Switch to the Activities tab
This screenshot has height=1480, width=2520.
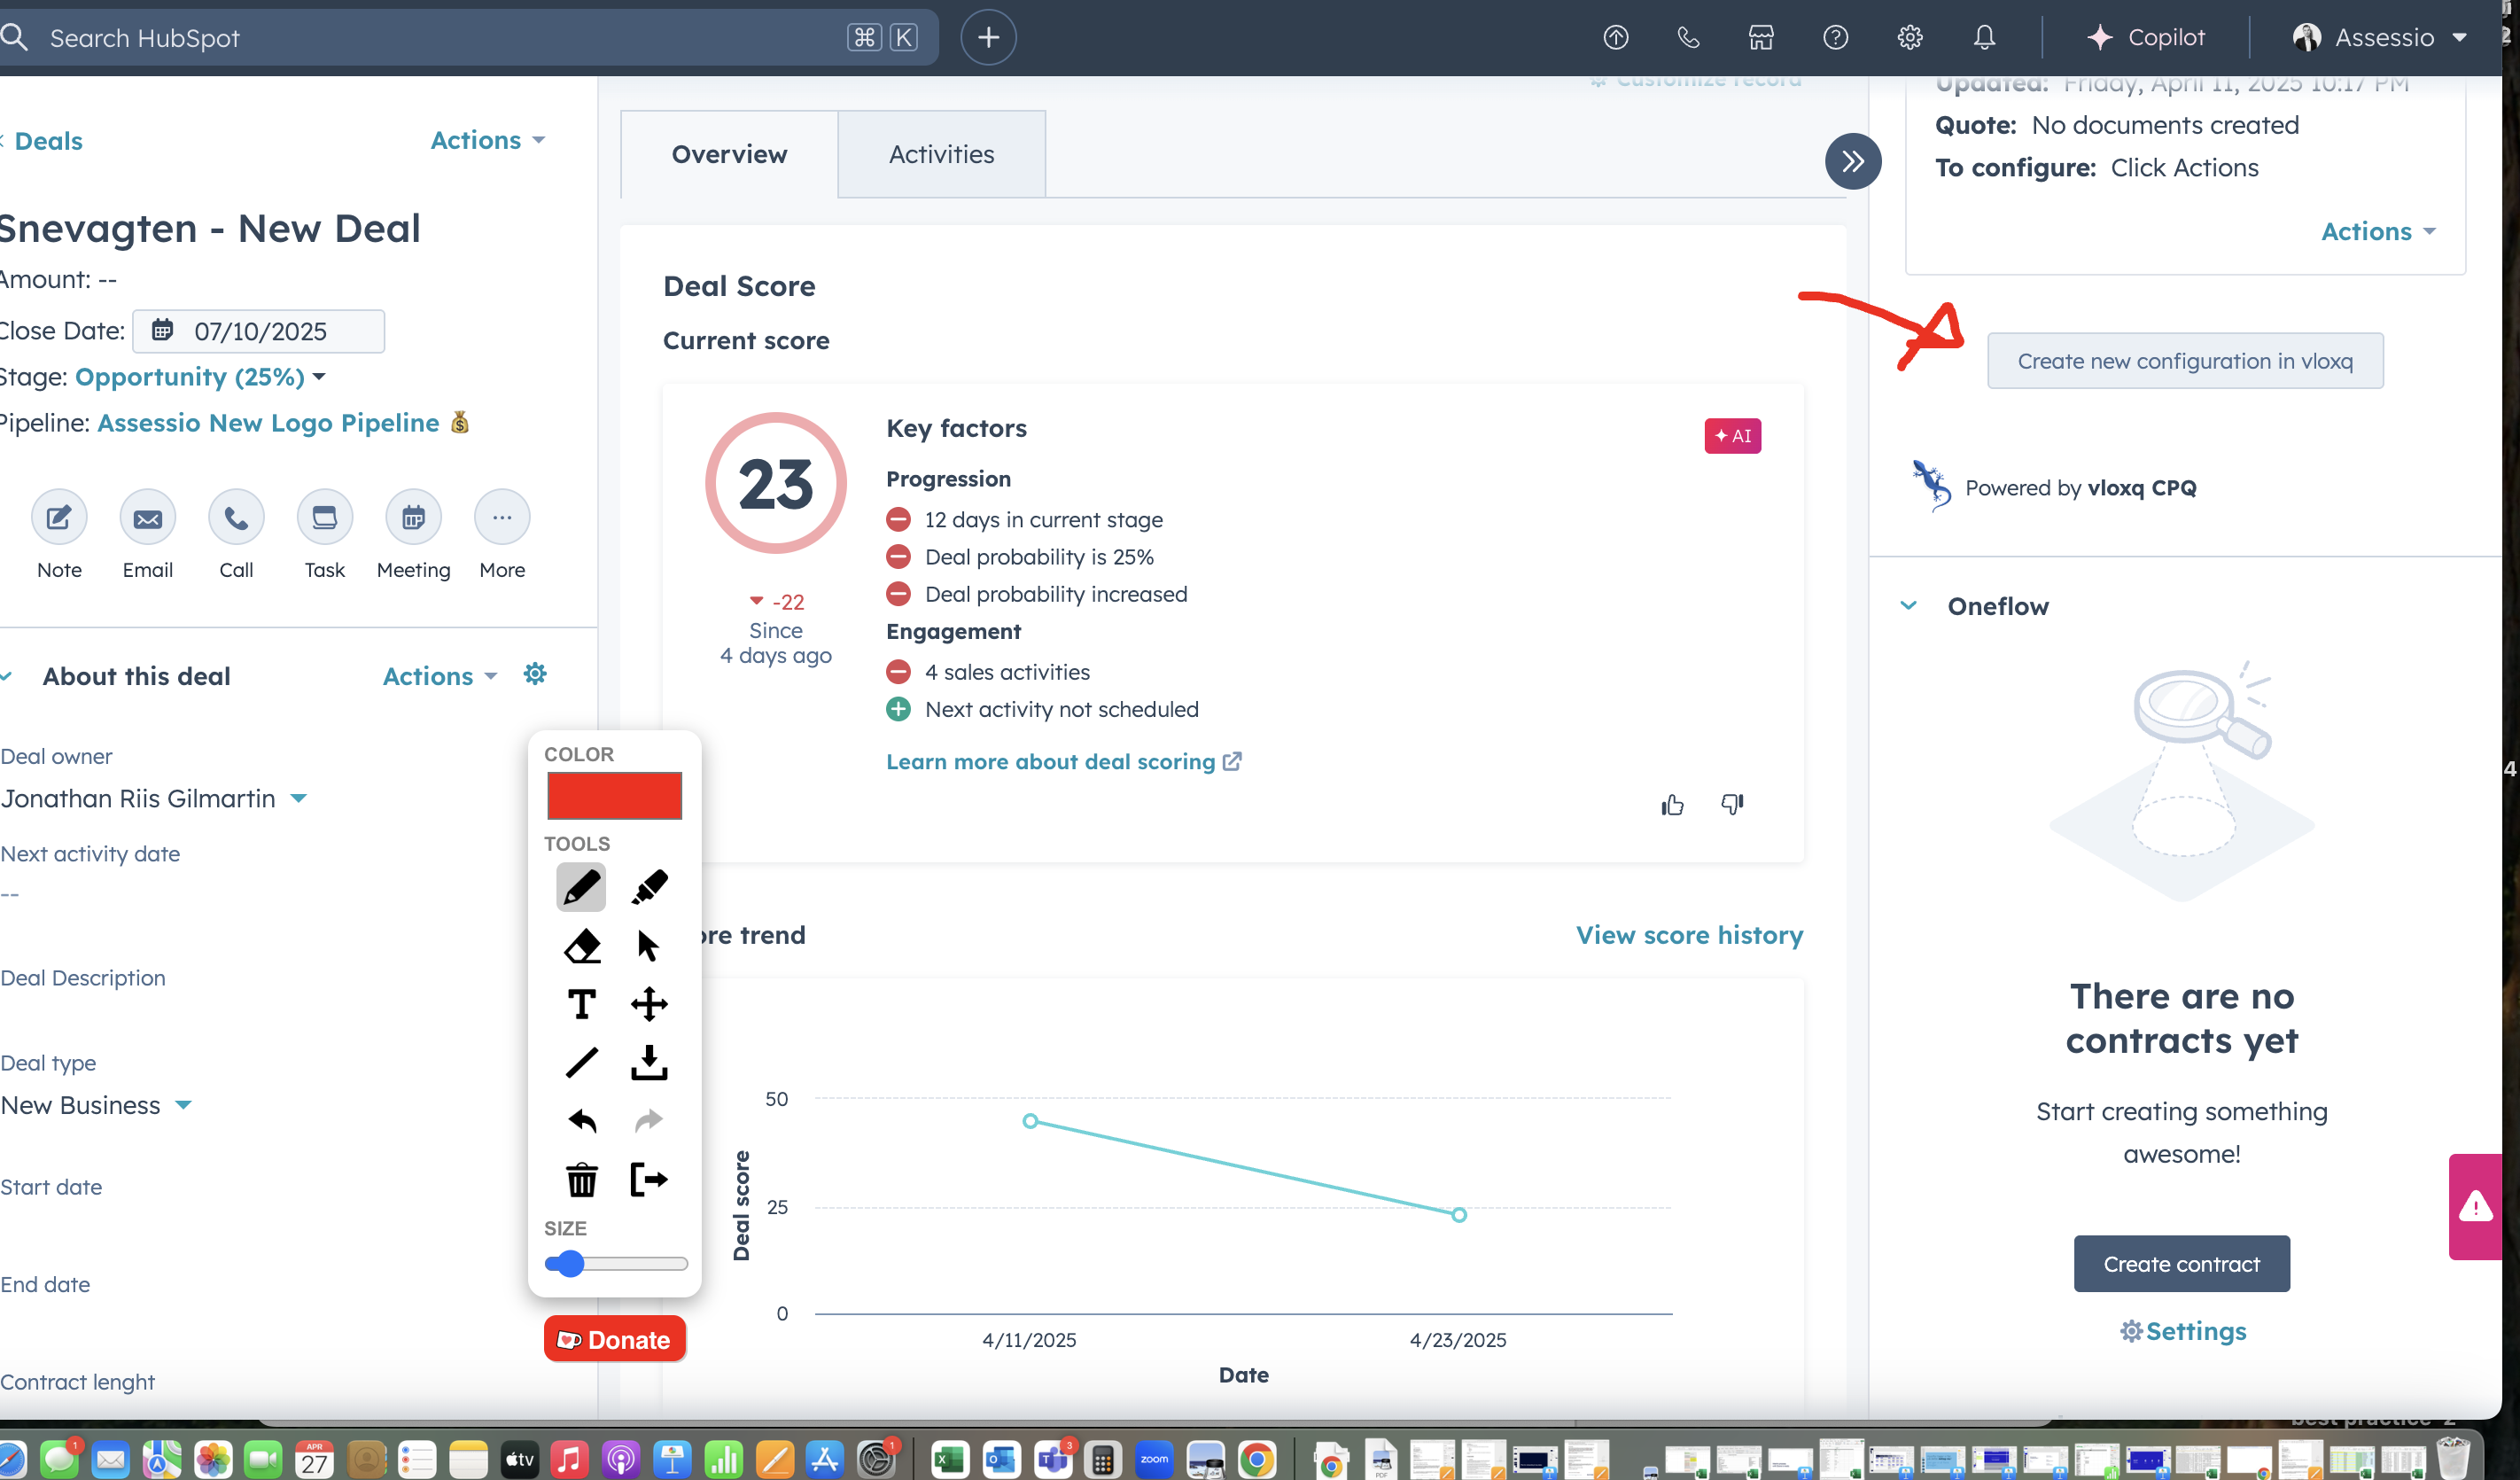pos(941,154)
